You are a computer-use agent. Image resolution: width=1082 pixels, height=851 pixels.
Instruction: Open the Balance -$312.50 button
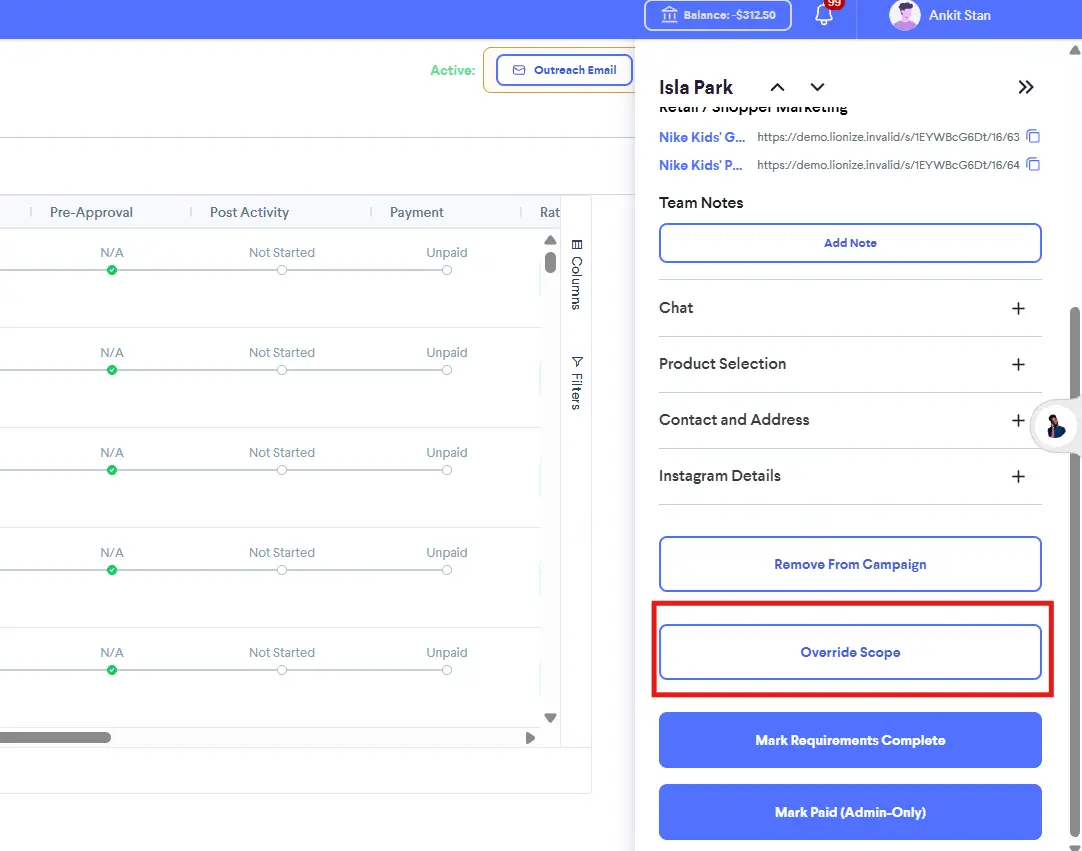click(x=718, y=15)
